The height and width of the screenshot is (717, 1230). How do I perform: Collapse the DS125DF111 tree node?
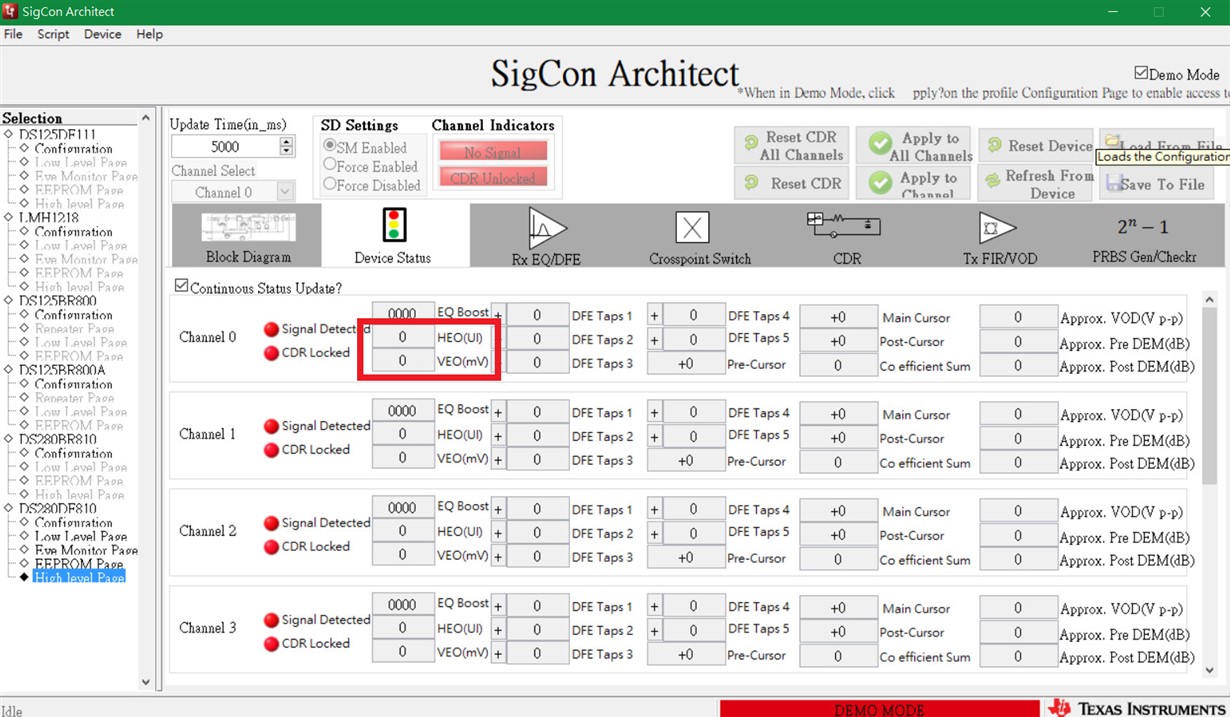[x=8, y=134]
